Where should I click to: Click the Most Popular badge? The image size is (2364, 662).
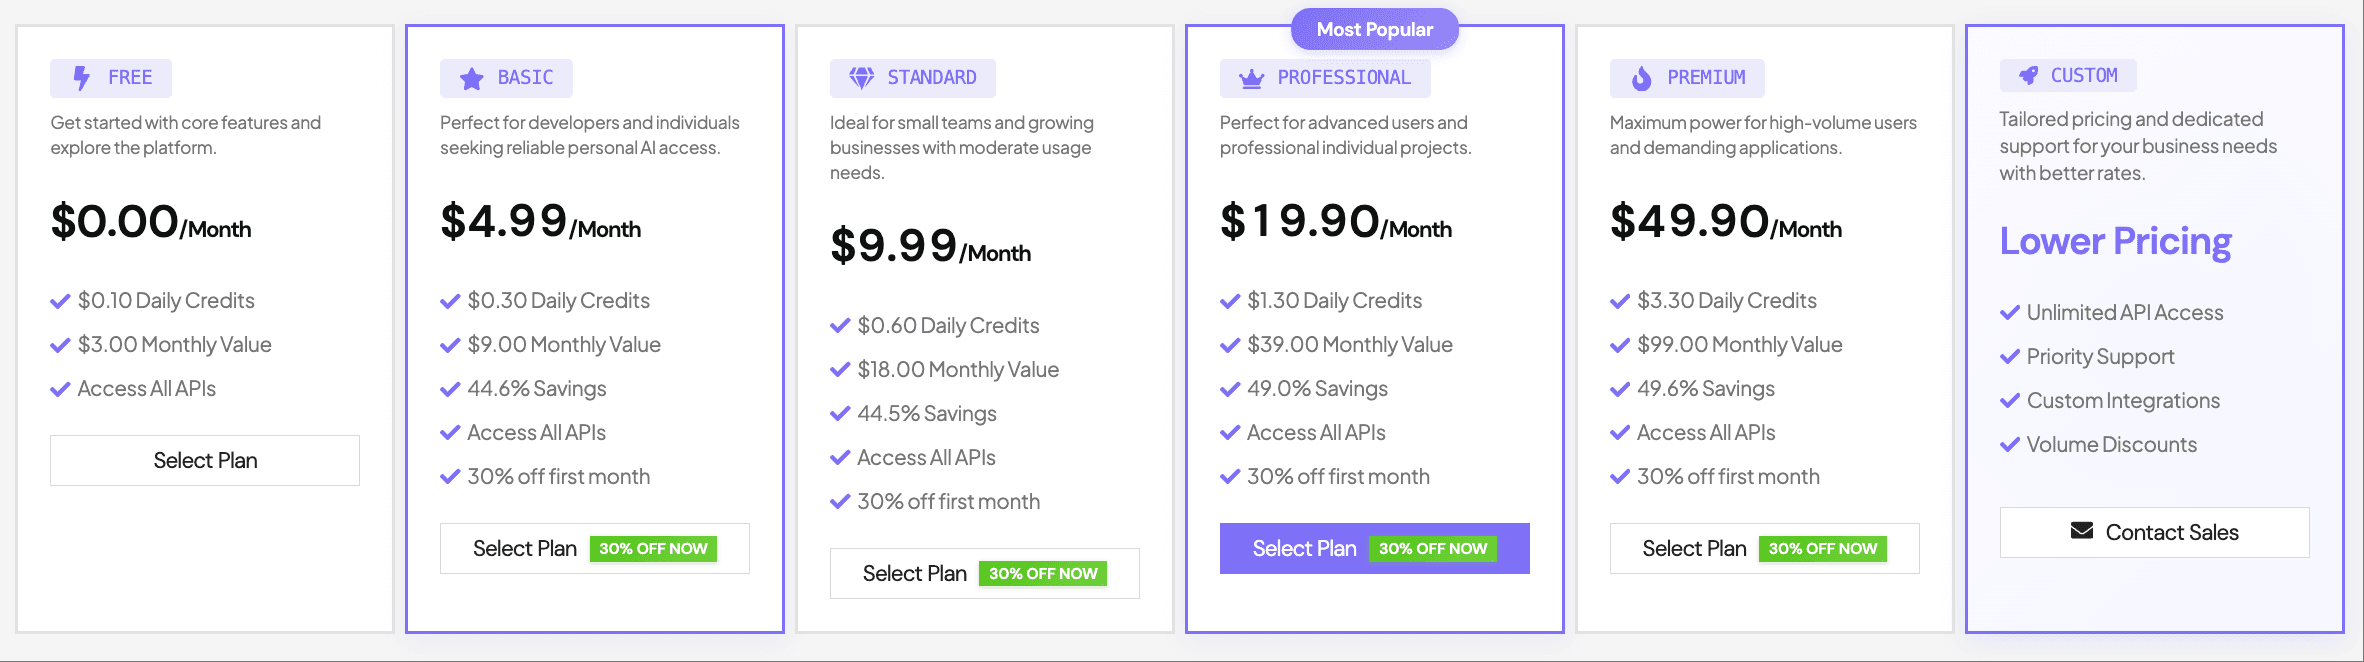pos(1374,29)
